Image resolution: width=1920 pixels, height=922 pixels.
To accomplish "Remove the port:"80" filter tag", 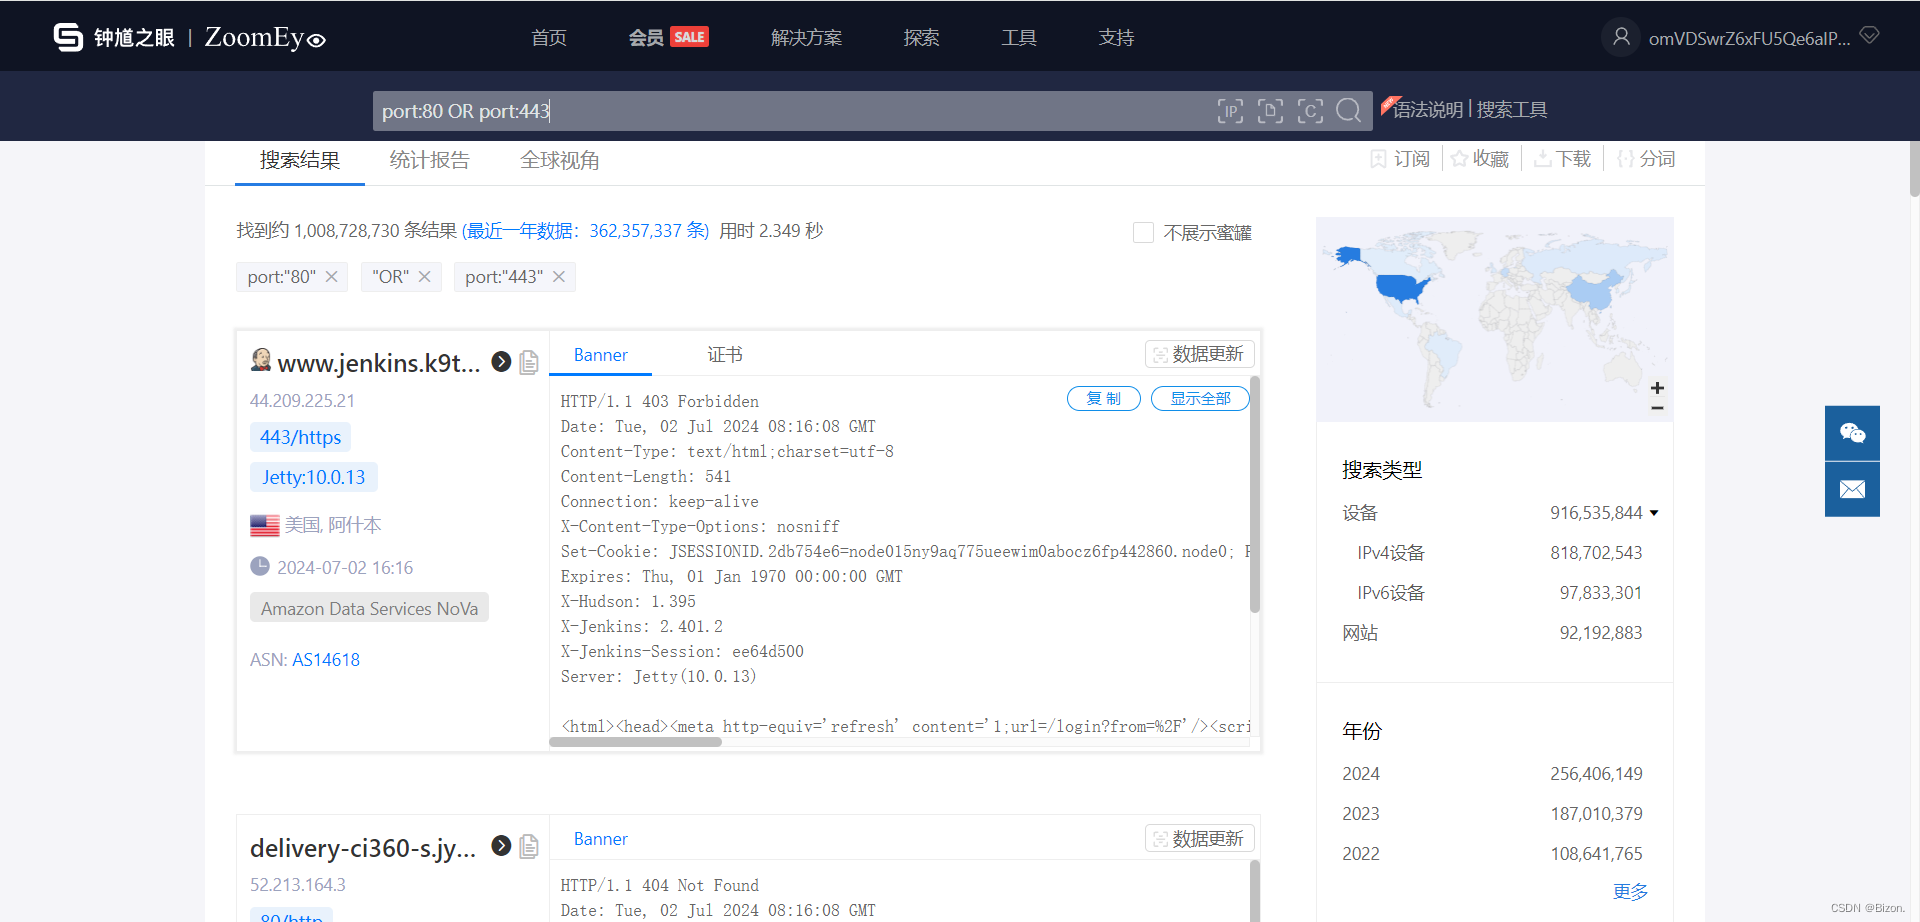I will pyautogui.click(x=332, y=277).
